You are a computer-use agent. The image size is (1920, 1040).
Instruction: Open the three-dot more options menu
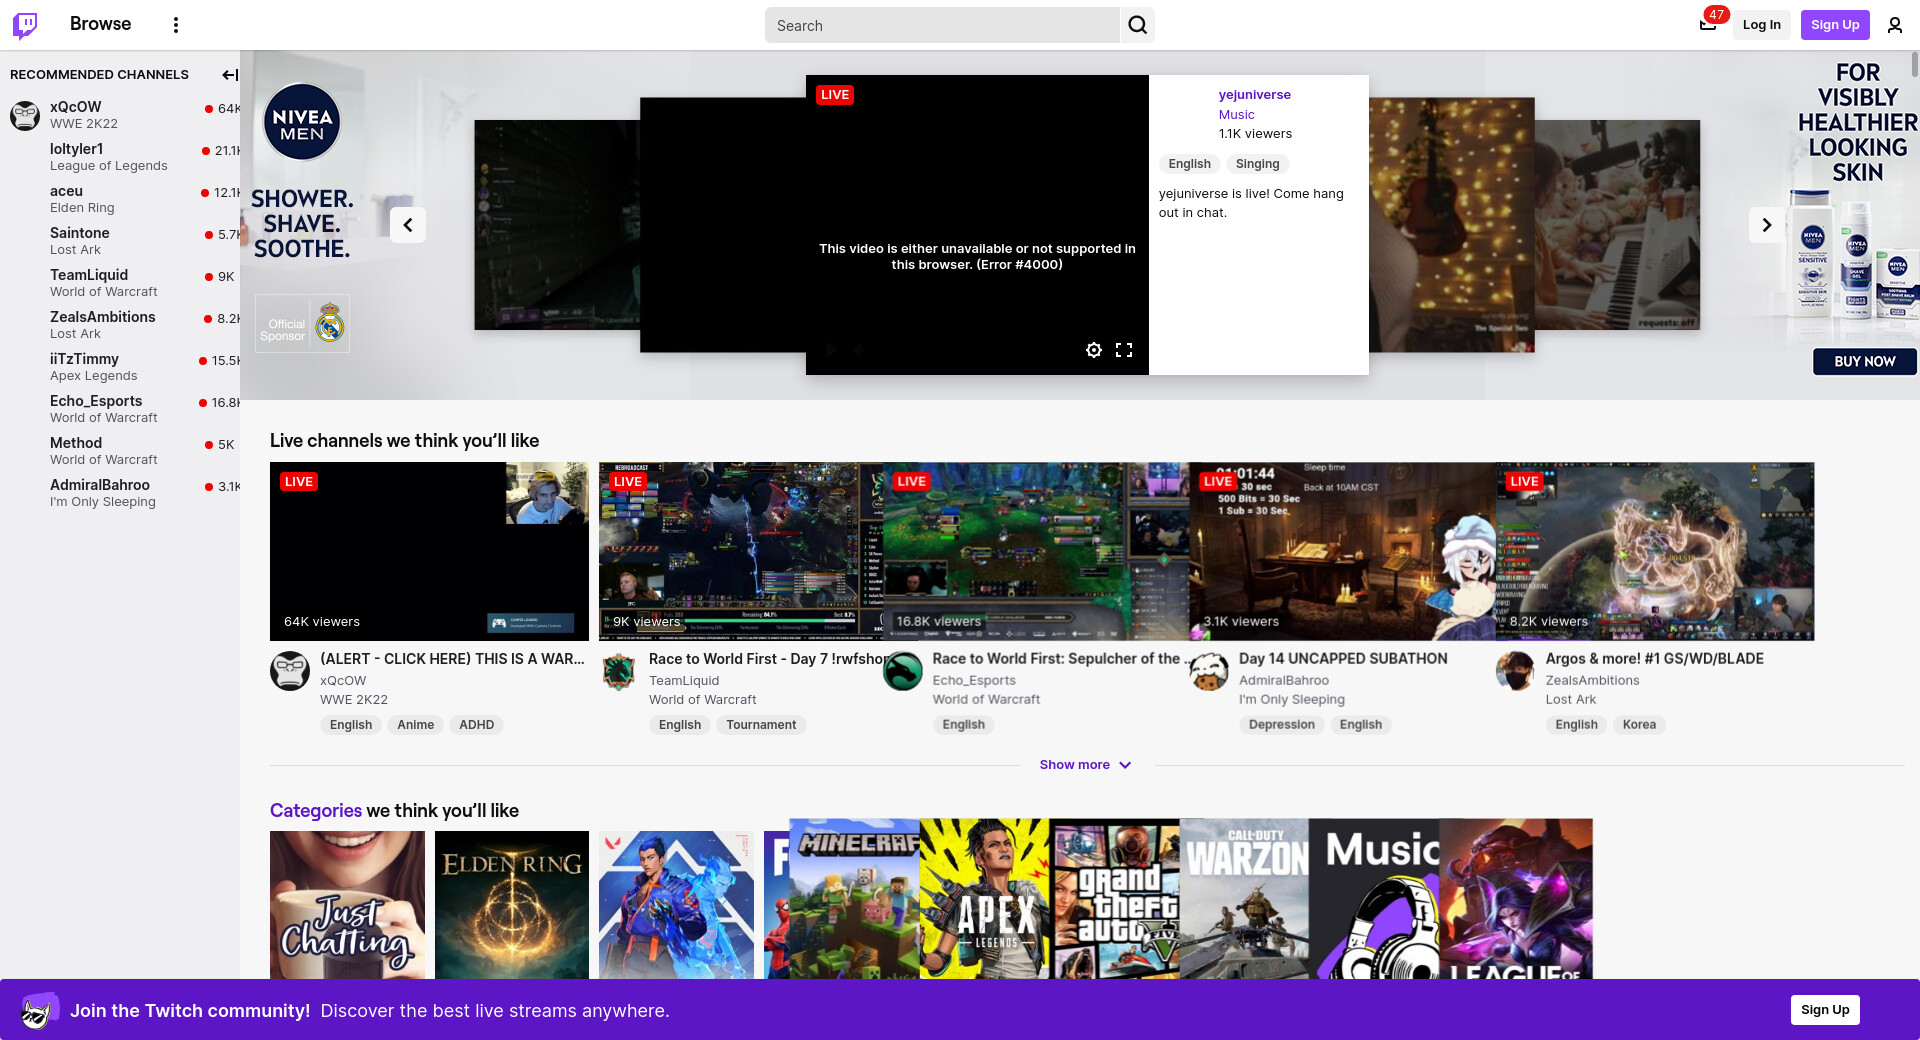point(176,25)
